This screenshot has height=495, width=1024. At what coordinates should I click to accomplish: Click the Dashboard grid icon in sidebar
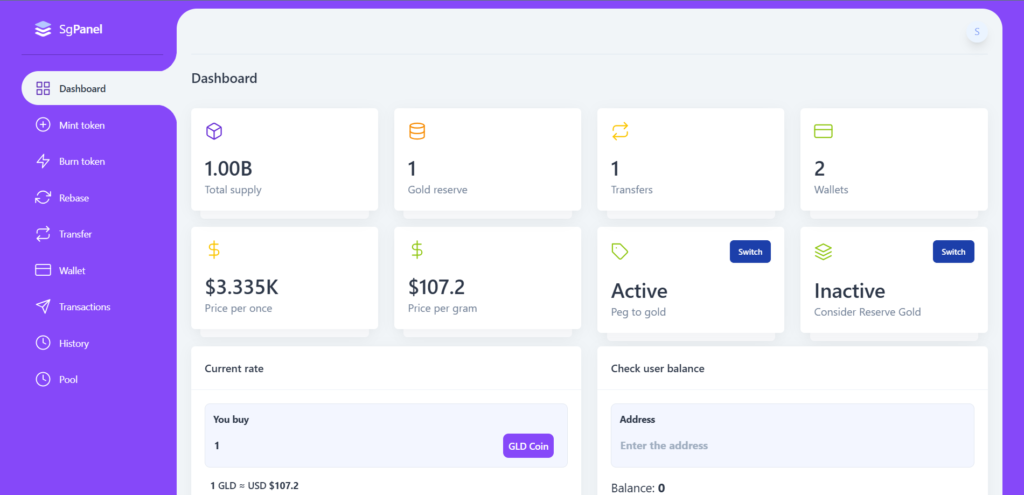point(43,89)
